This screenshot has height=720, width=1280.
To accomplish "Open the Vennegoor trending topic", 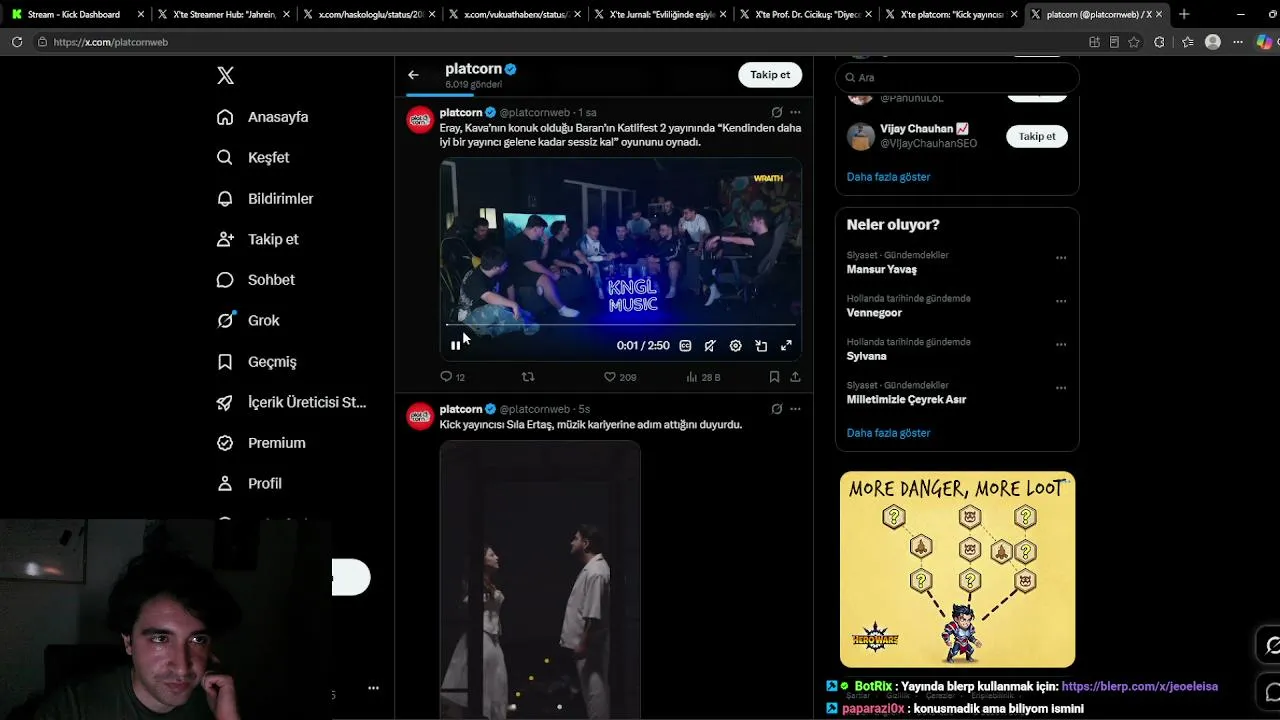I will point(874,313).
